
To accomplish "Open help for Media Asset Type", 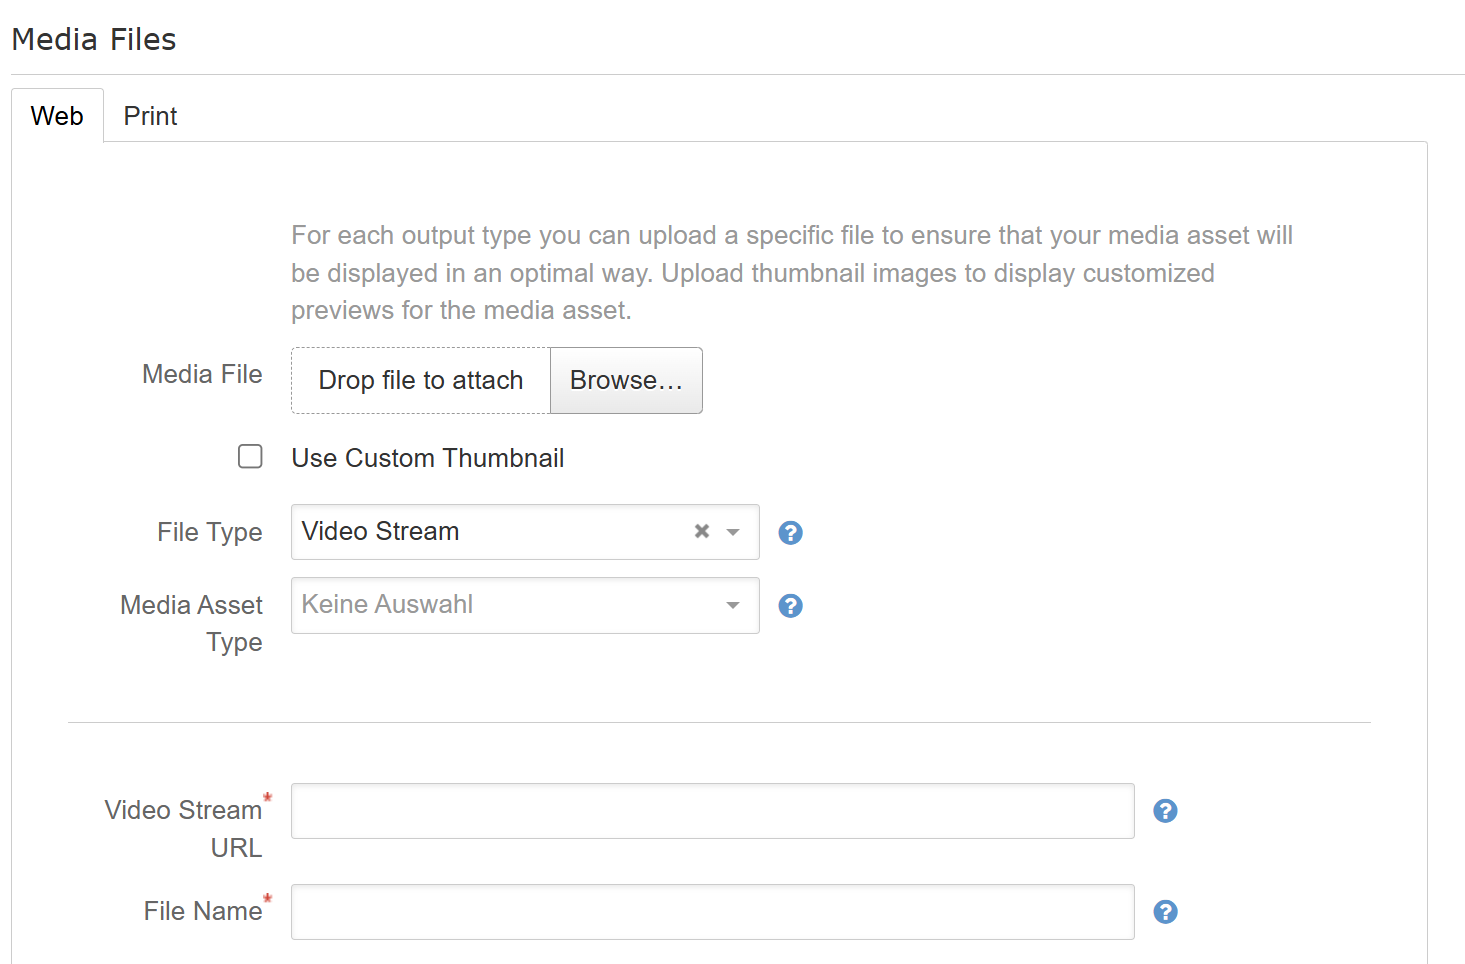I will (x=790, y=606).
